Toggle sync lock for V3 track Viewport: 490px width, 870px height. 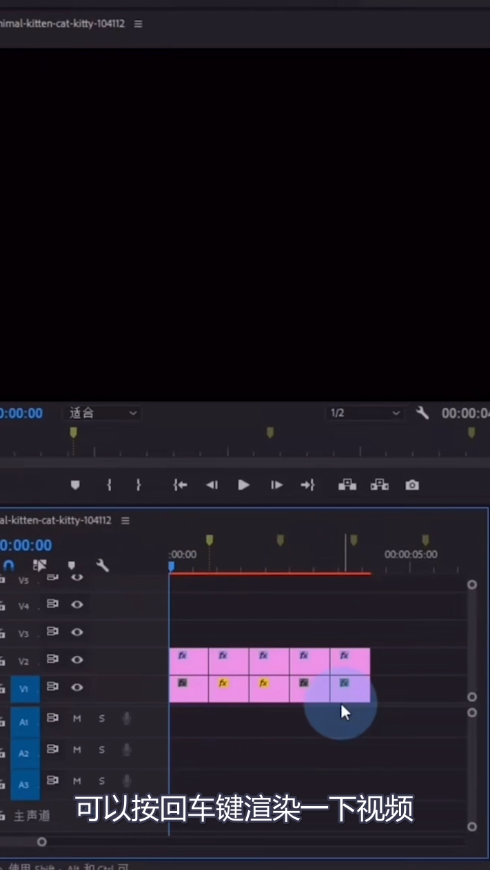pyautogui.click(x=53, y=631)
